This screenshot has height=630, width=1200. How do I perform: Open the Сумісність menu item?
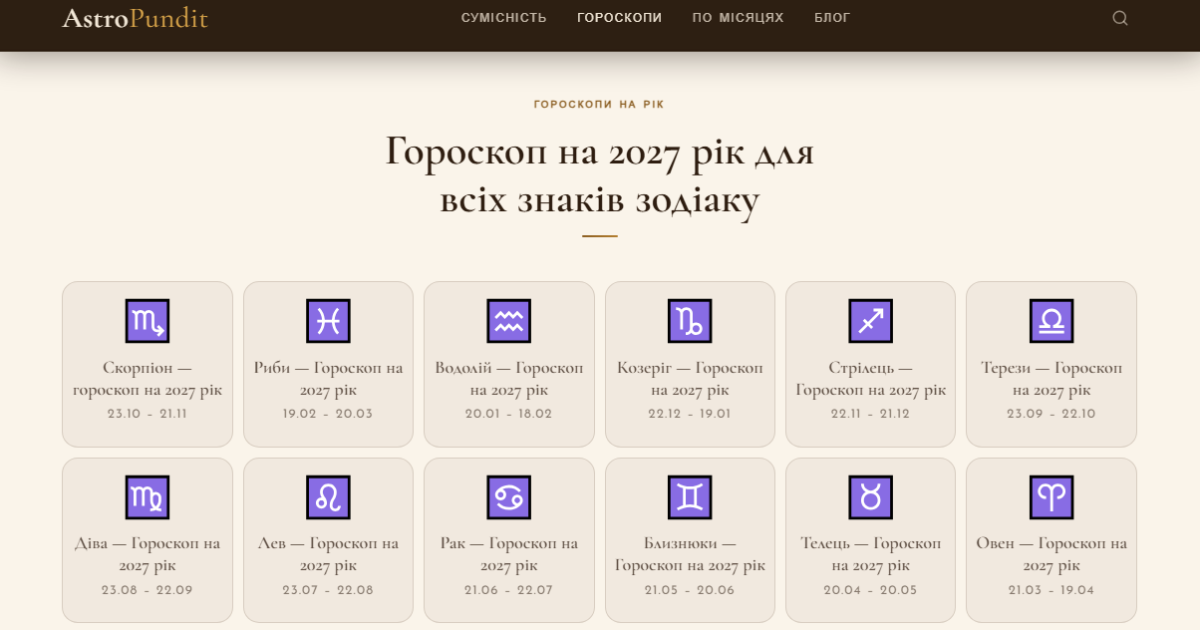(504, 18)
